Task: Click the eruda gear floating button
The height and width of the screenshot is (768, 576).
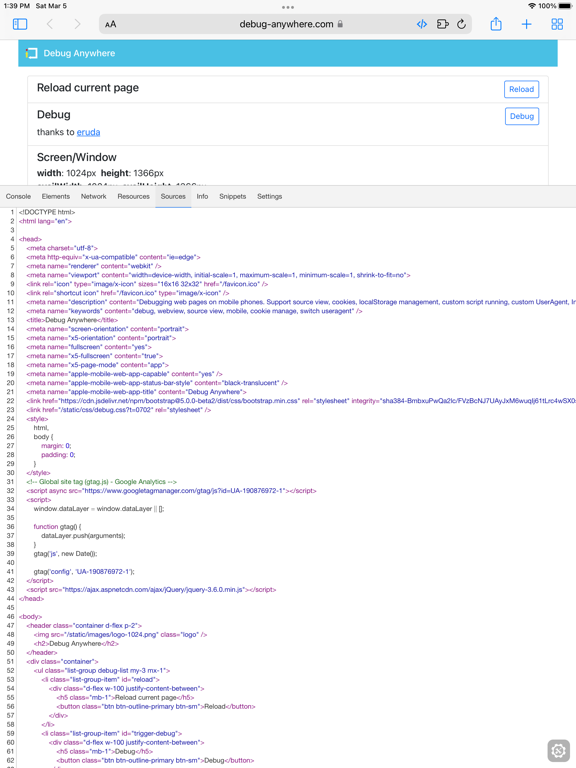Action: [x=558, y=750]
